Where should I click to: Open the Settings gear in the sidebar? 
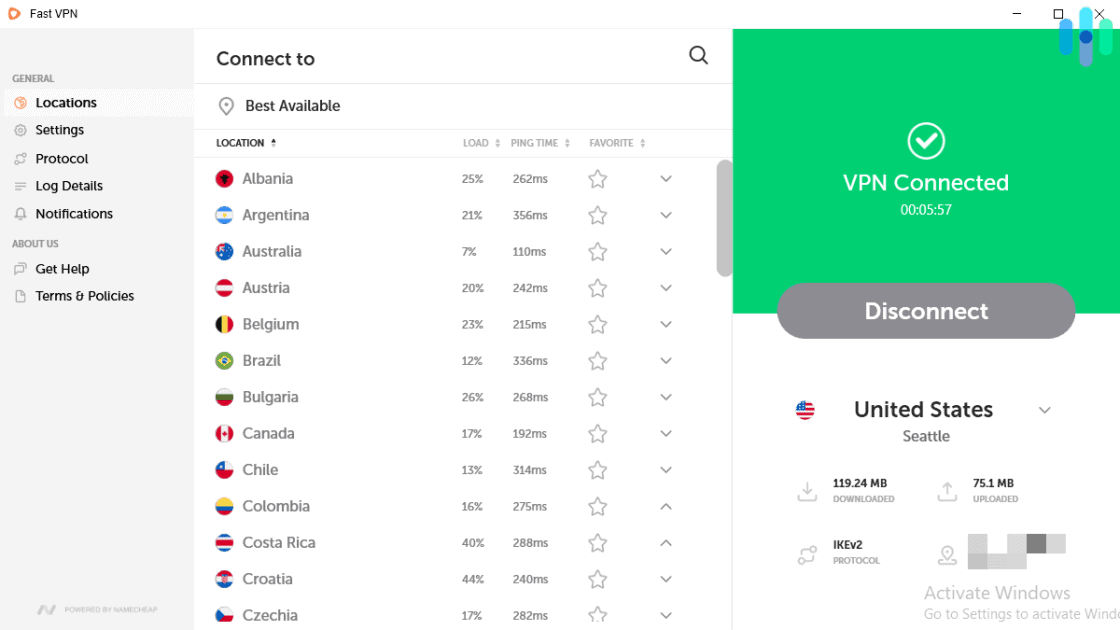[22, 130]
